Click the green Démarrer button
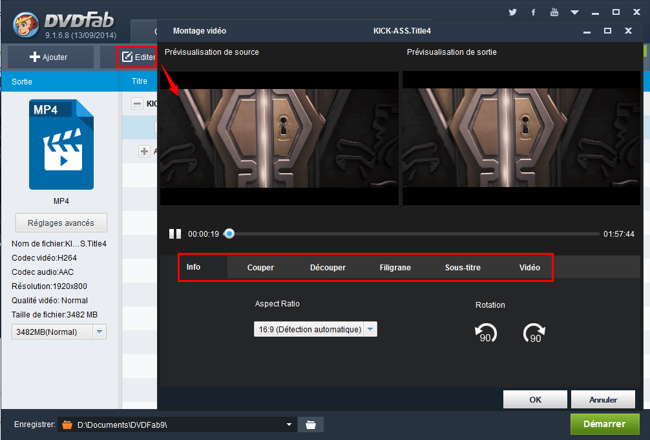Image resolution: width=650 pixels, height=440 pixels. pyautogui.click(x=604, y=424)
